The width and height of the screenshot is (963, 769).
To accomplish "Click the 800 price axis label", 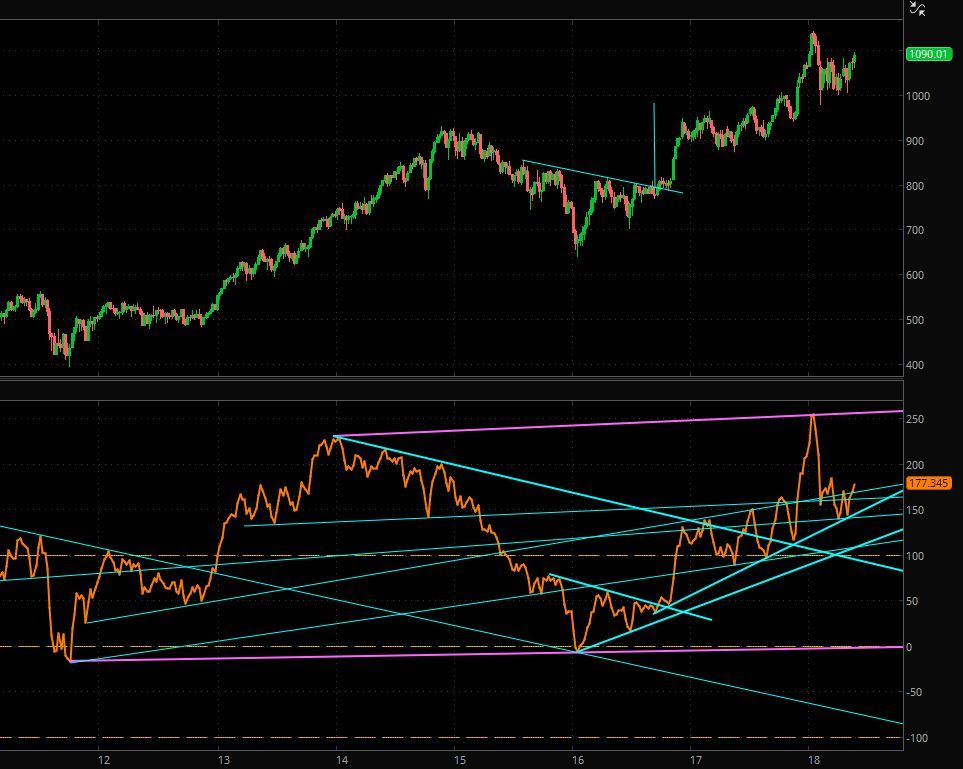I will [x=915, y=185].
